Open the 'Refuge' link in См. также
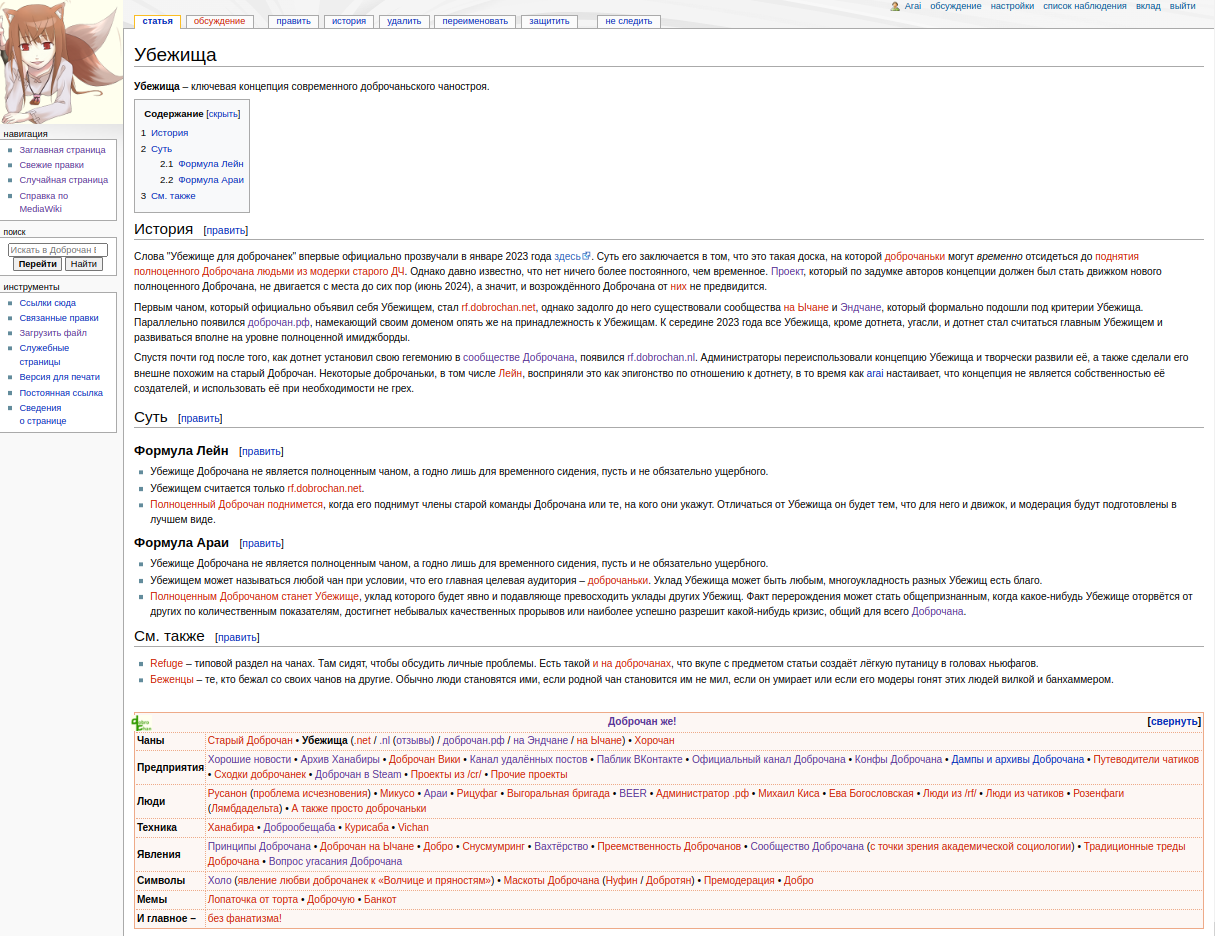The width and height of the screenshot is (1215, 936). (x=167, y=664)
